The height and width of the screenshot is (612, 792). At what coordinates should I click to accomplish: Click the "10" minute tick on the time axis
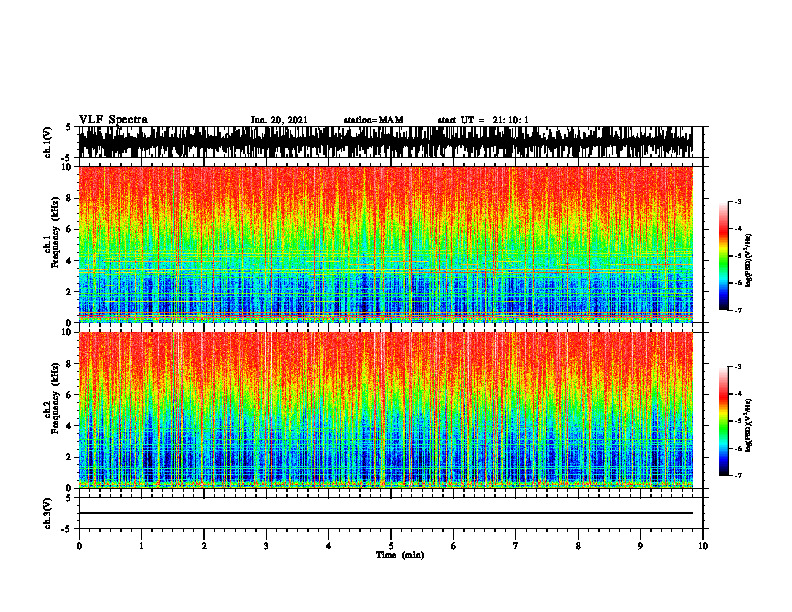tap(703, 546)
